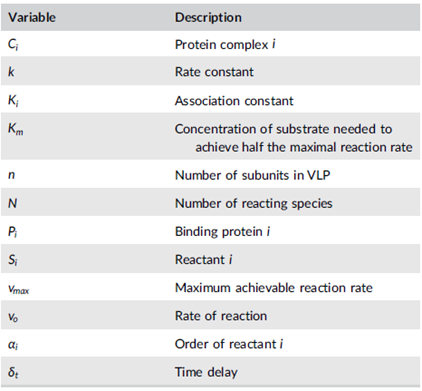Click the Binding protein i description
The image size is (422, 391).
pos(222,231)
